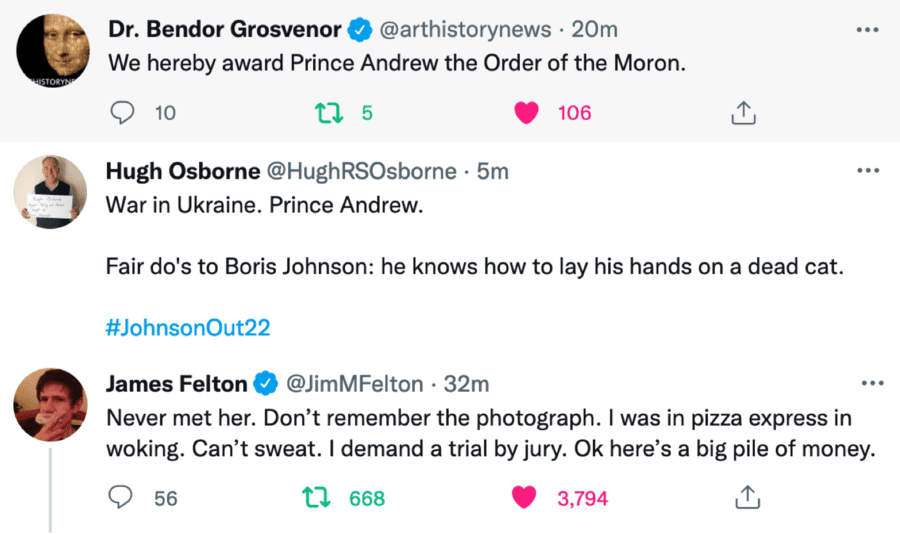Open James Felton's tweet timestamp 32m
This screenshot has width=900, height=535.
[x=467, y=383]
